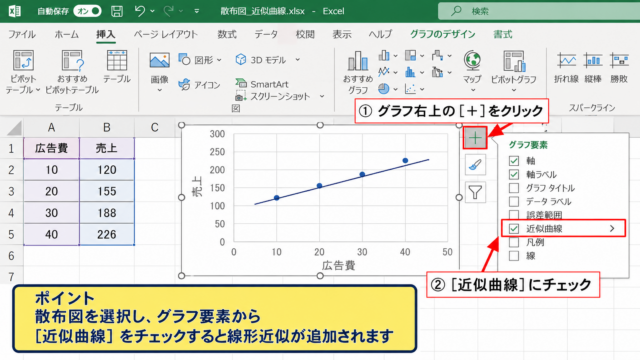Uncheck 軸ラベル (Axis Titles) checkbox
640x360 pixels.
[x=514, y=174]
